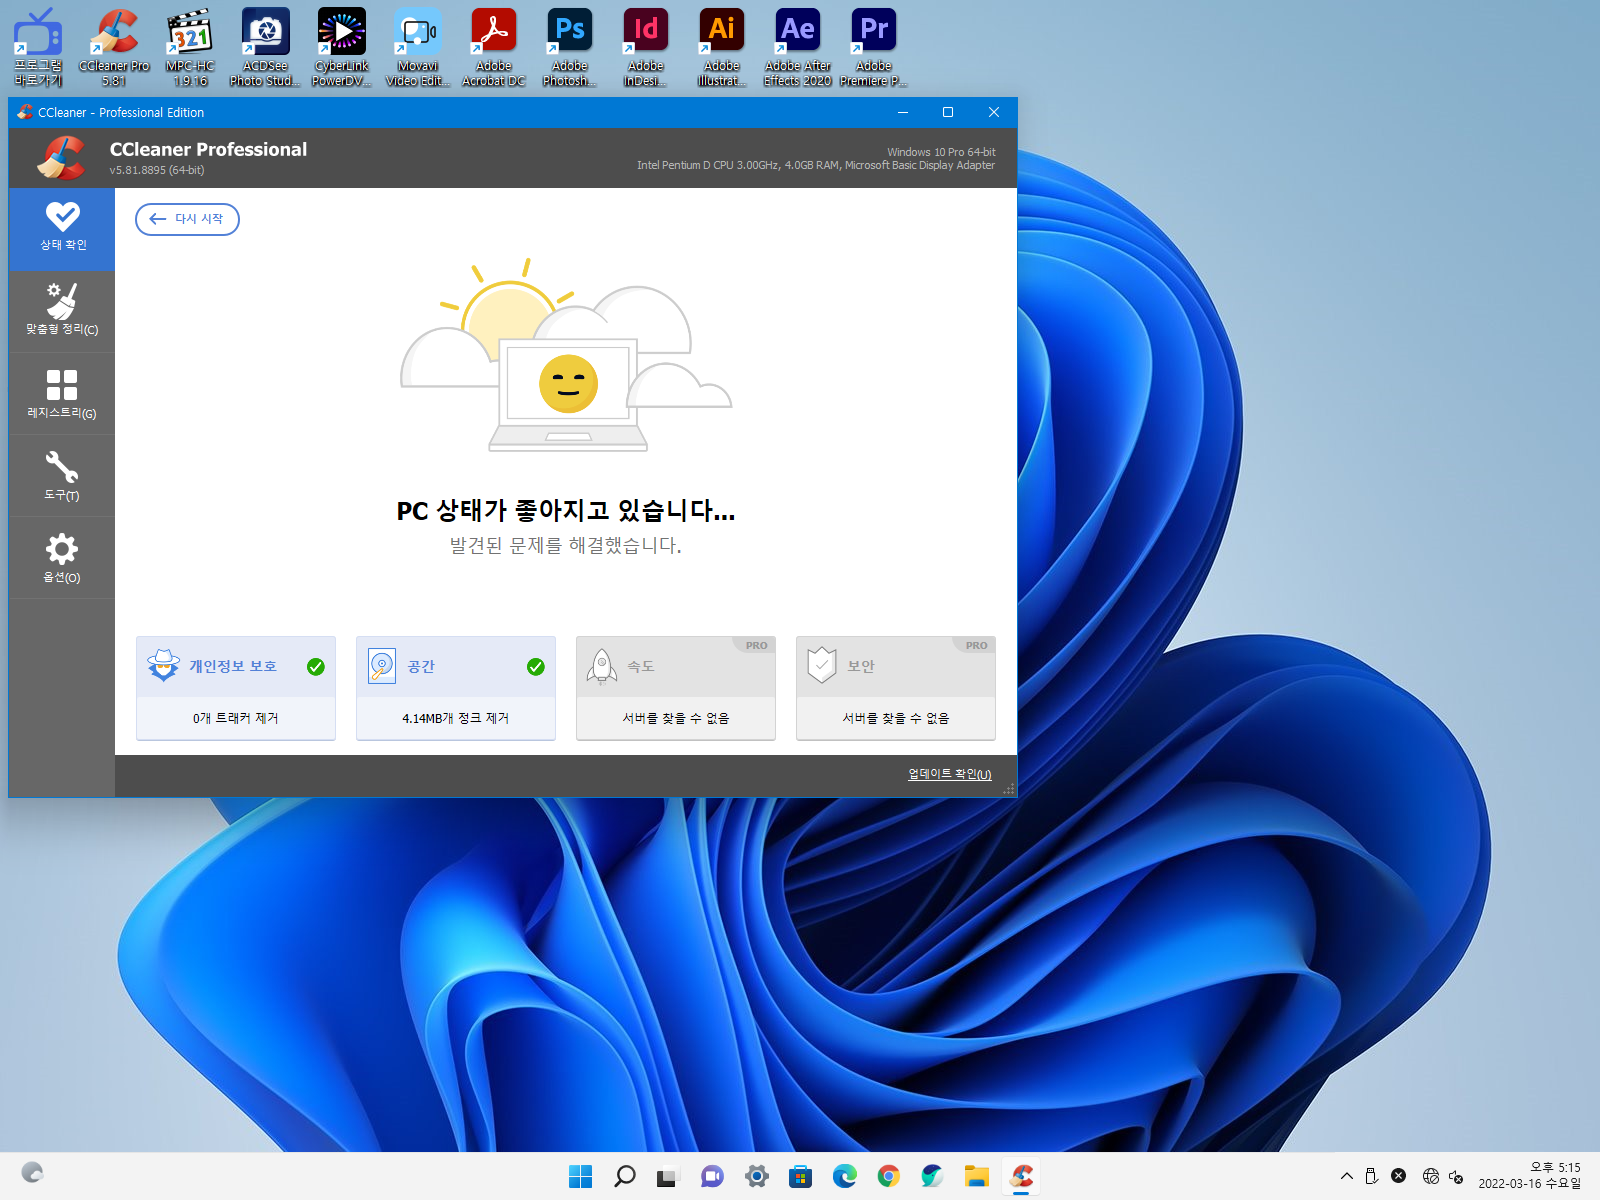This screenshot has height=1200, width=1600.
Task: Open the 도구 tools section
Action: coord(62,476)
